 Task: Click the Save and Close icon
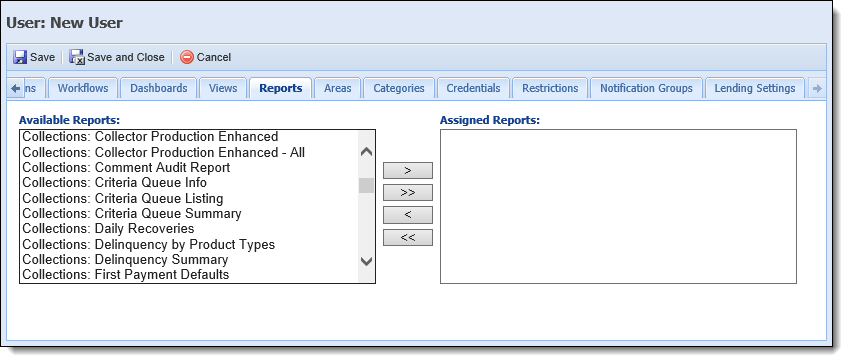(x=77, y=57)
